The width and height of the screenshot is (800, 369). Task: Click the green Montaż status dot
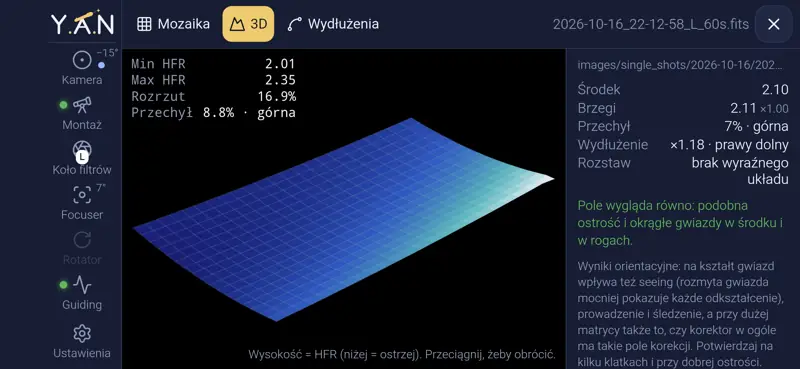(63, 105)
